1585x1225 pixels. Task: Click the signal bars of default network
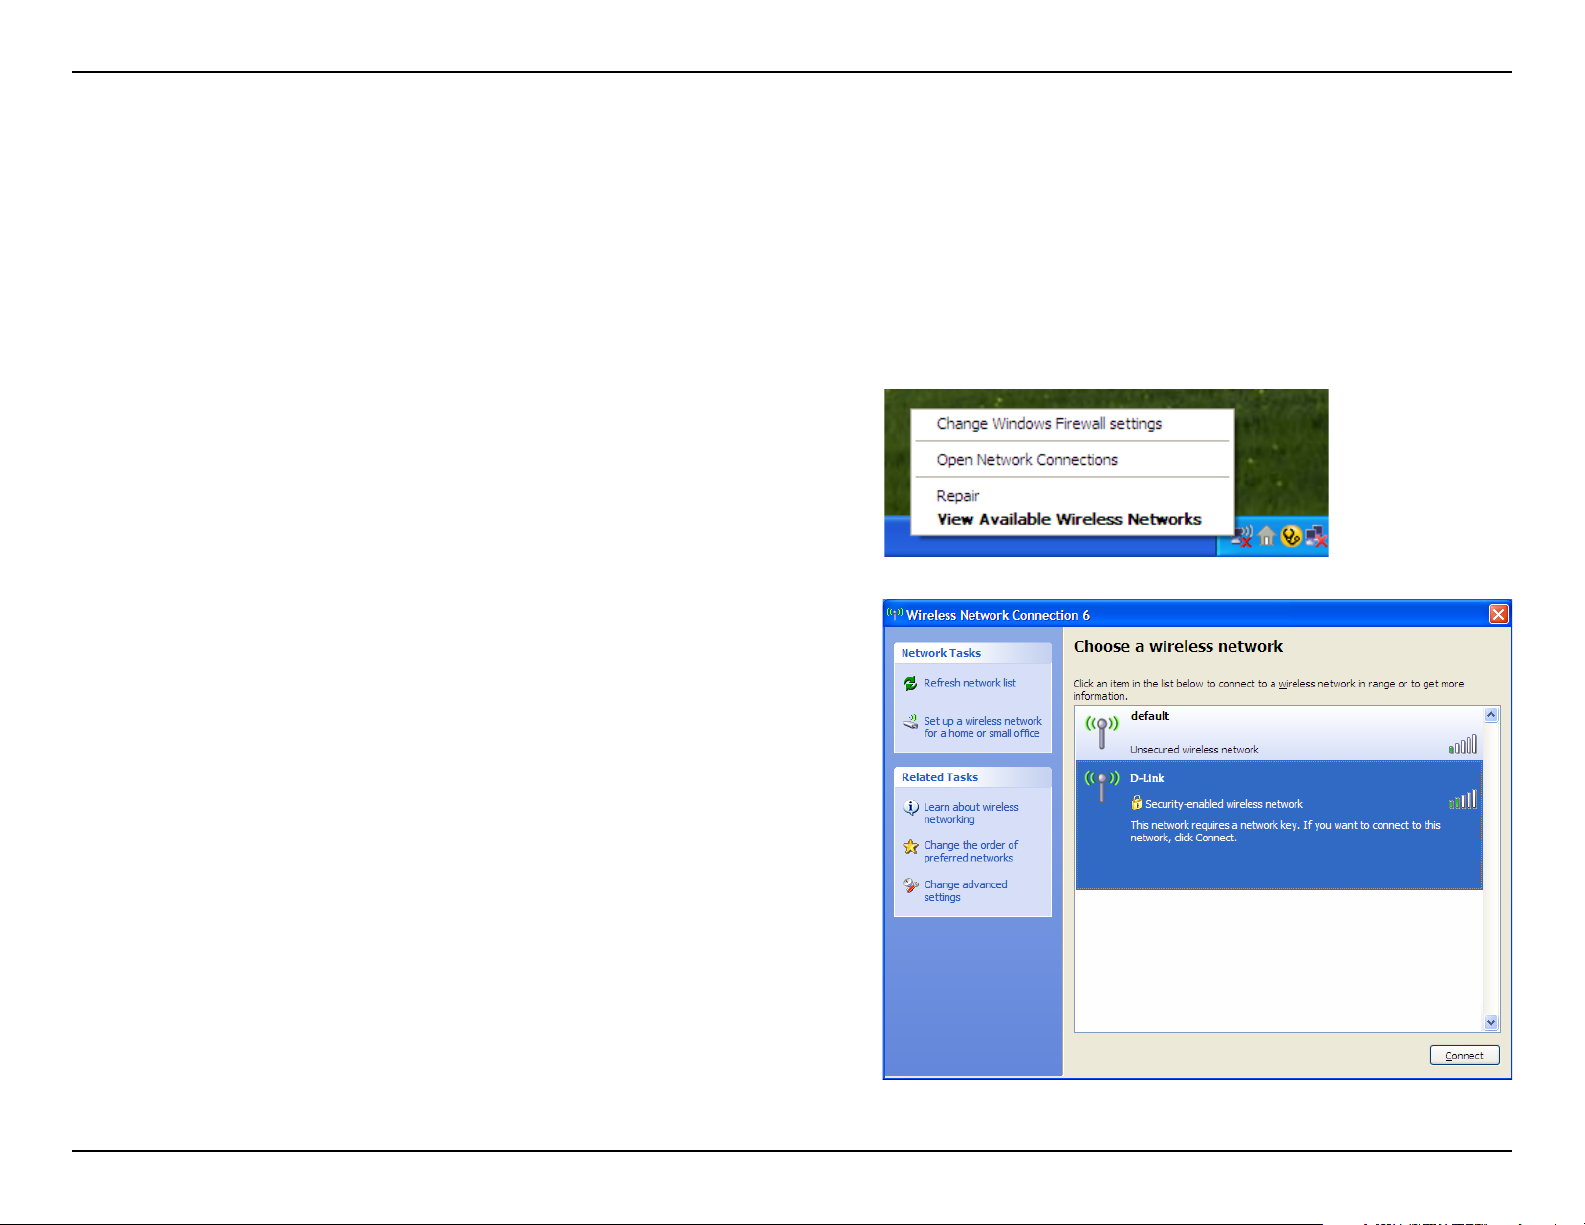(1463, 744)
